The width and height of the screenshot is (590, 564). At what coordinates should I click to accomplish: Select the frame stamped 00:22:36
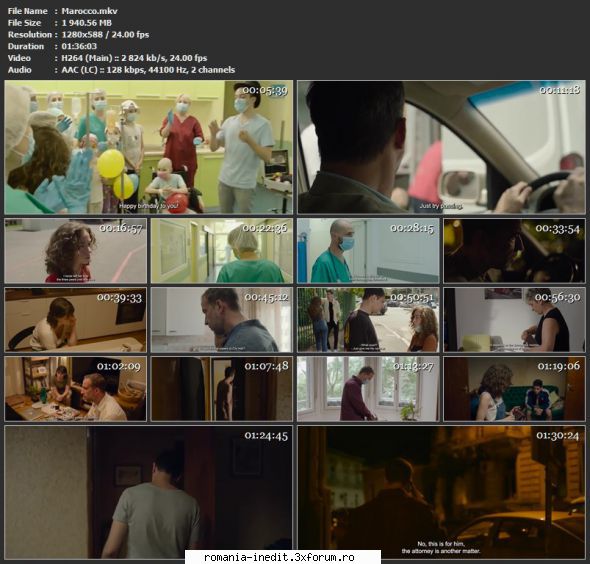pyautogui.click(x=222, y=251)
